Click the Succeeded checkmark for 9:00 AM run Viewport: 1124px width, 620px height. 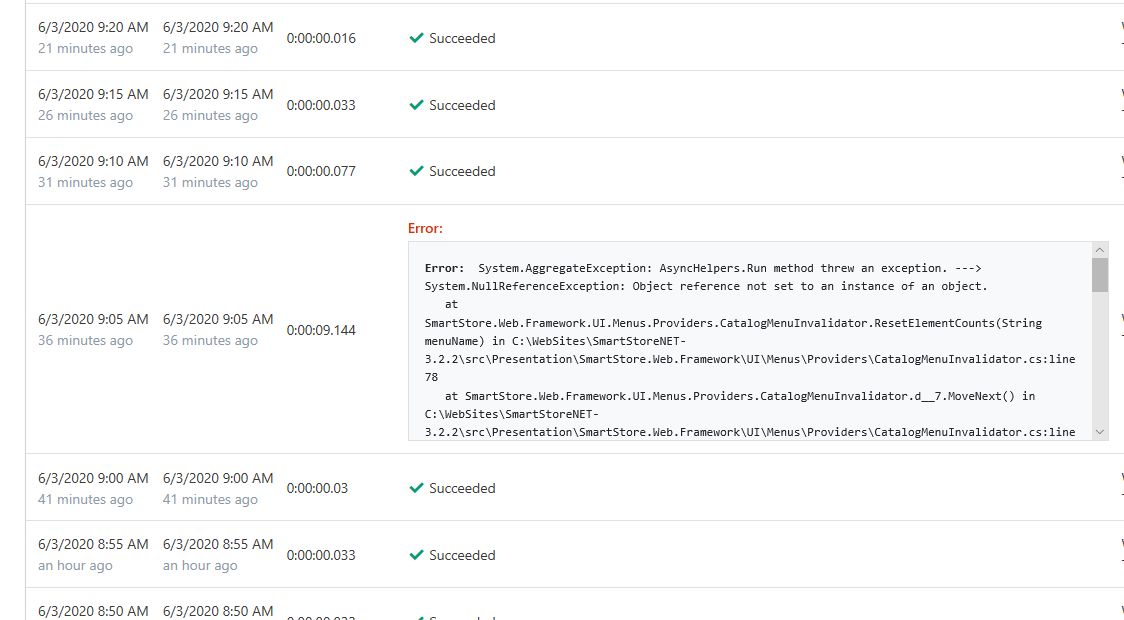[x=416, y=488]
